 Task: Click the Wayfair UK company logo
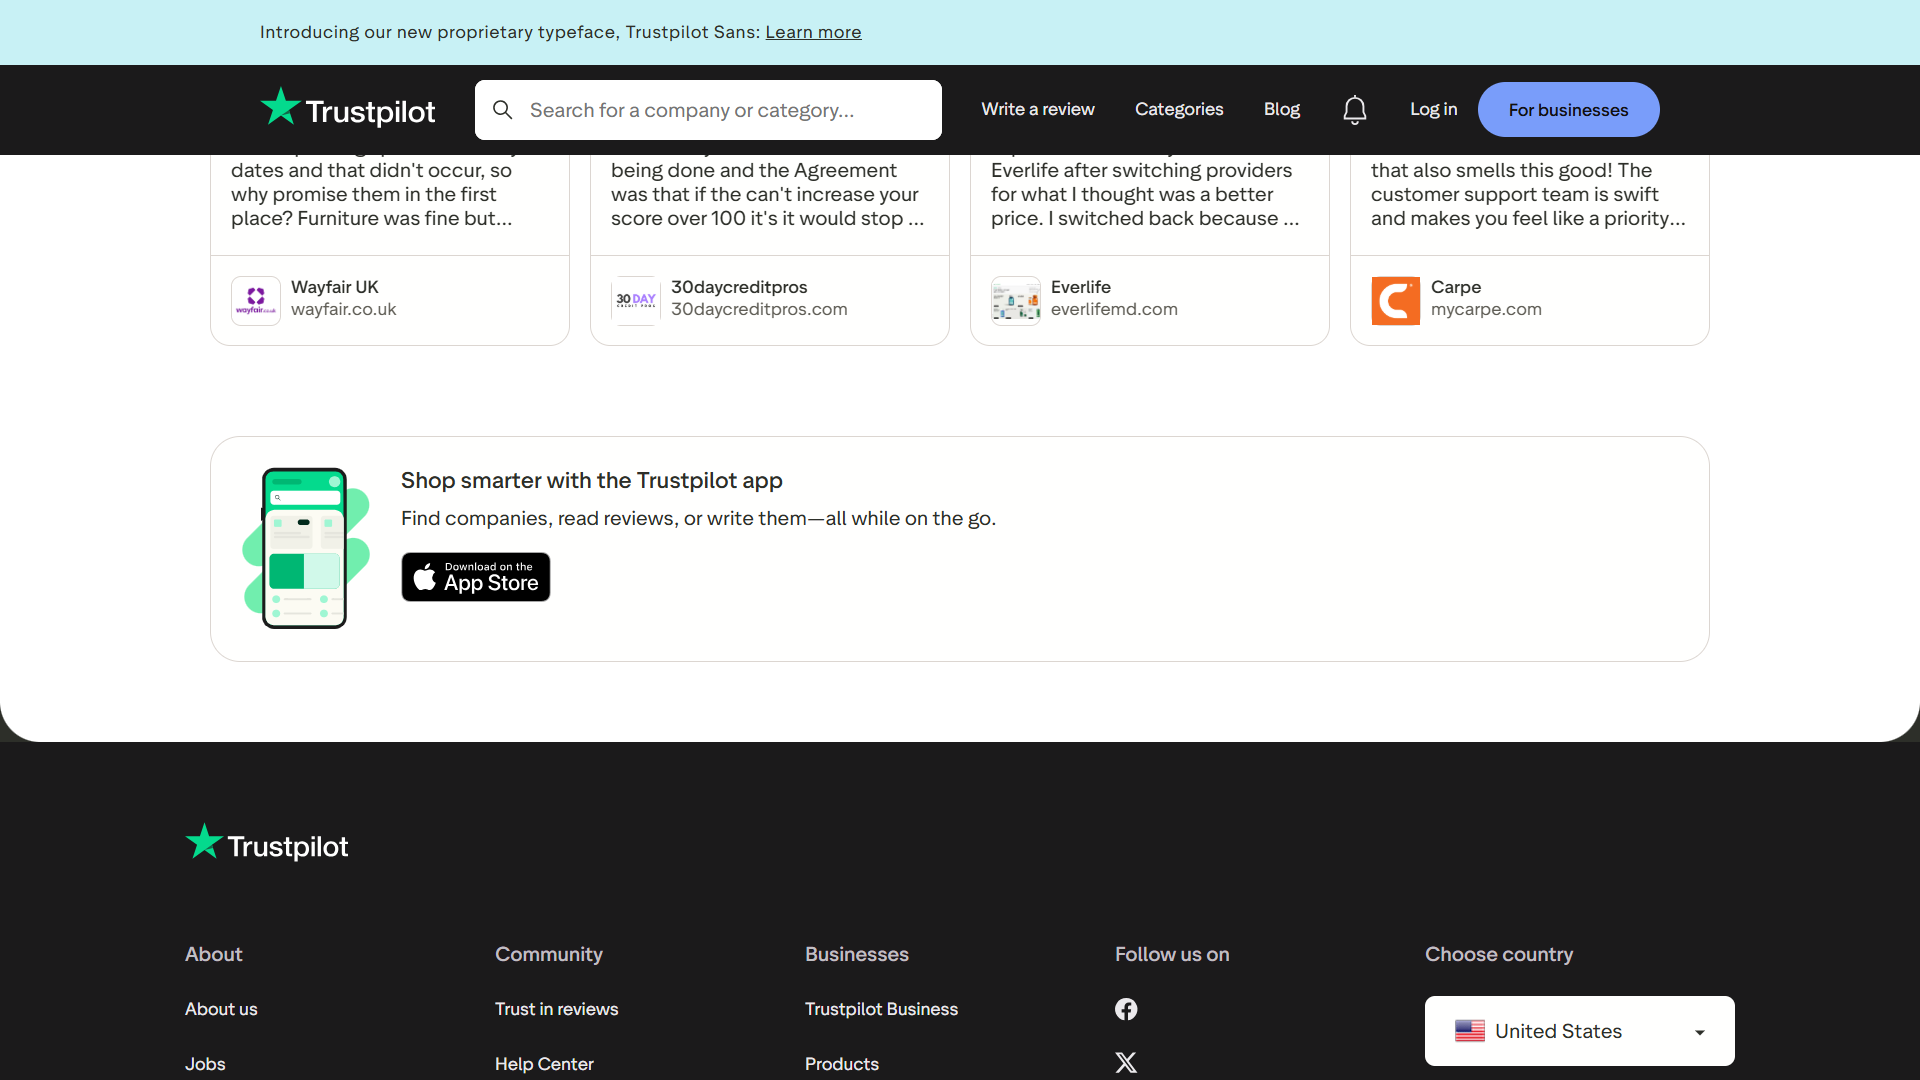(x=255, y=300)
